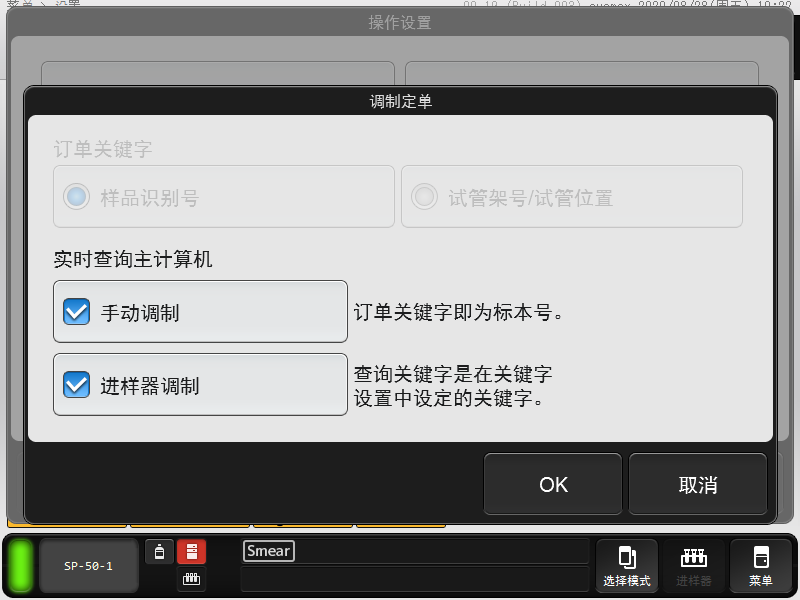The image size is (800, 600).
Task: Toggle the 进样器调制 checkbox
Action: pyautogui.click(x=77, y=384)
